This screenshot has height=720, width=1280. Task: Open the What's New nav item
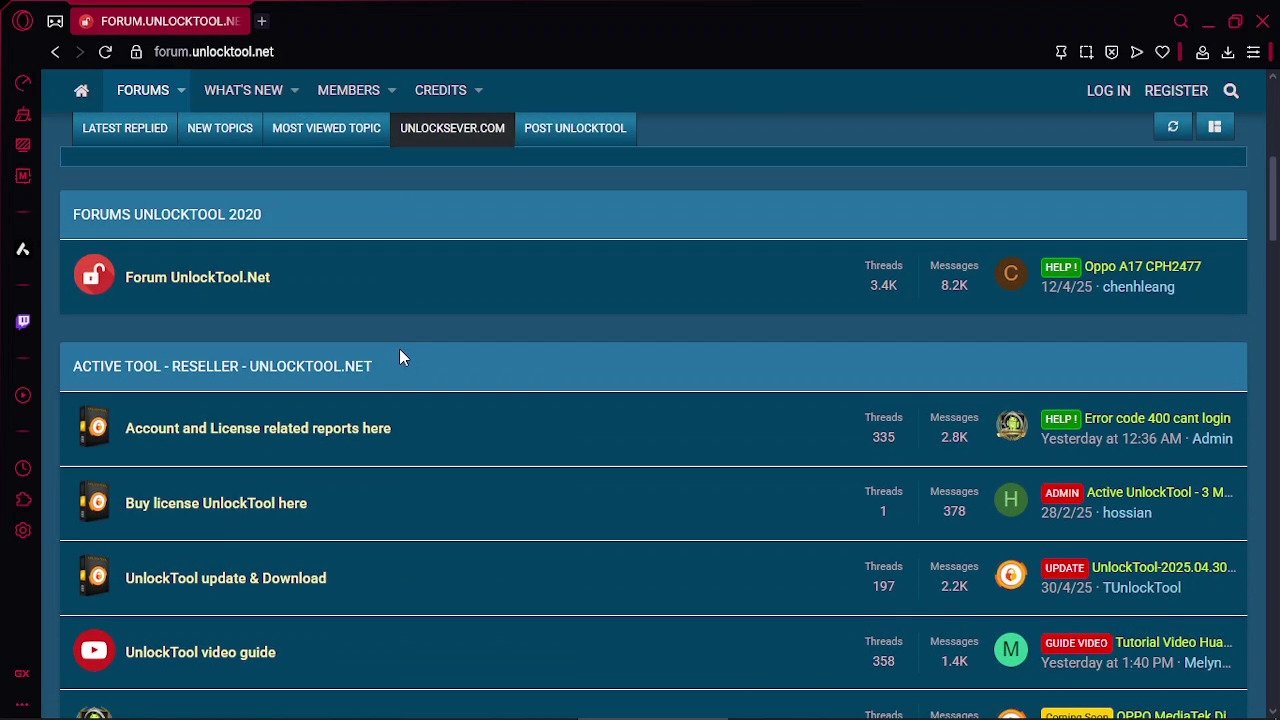[243, 90]
